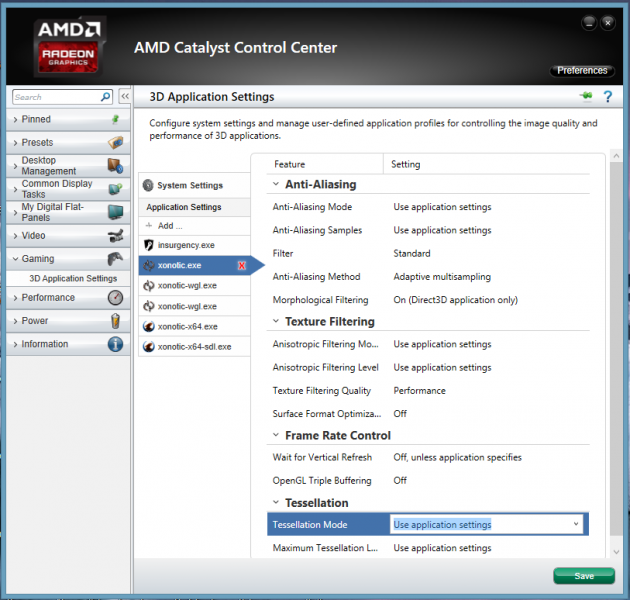Click the Gaming controller icon

pos(115,259)
